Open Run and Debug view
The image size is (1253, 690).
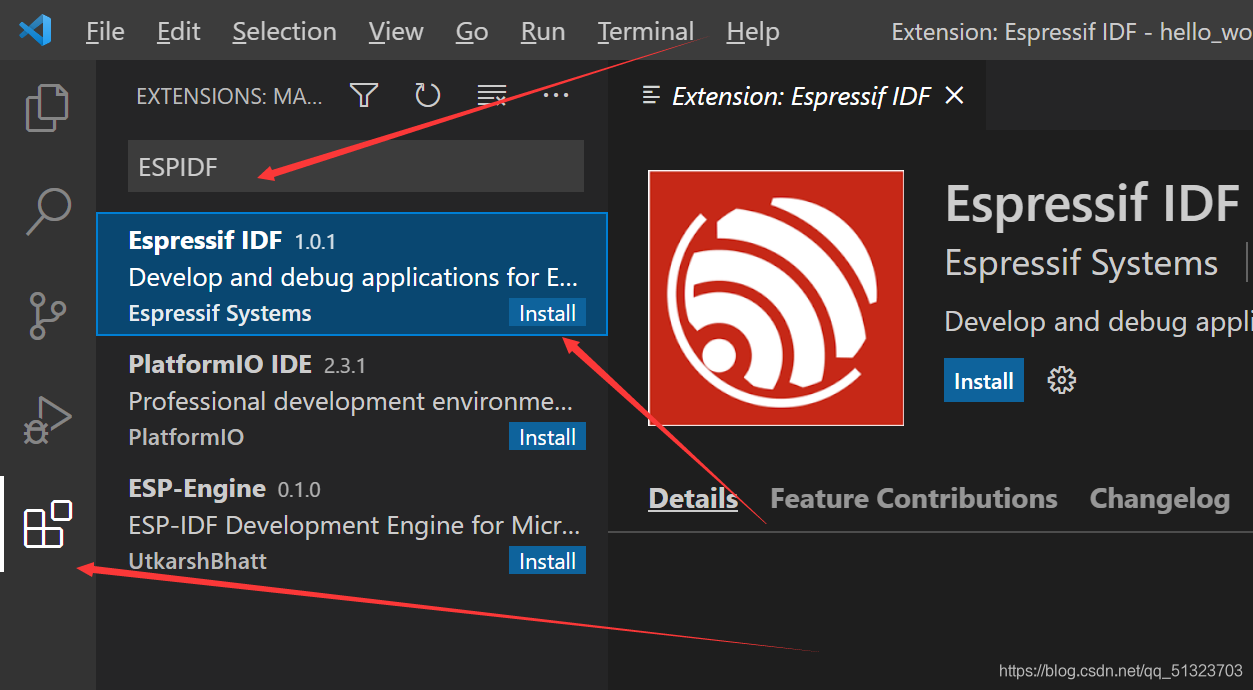point(47,420)
